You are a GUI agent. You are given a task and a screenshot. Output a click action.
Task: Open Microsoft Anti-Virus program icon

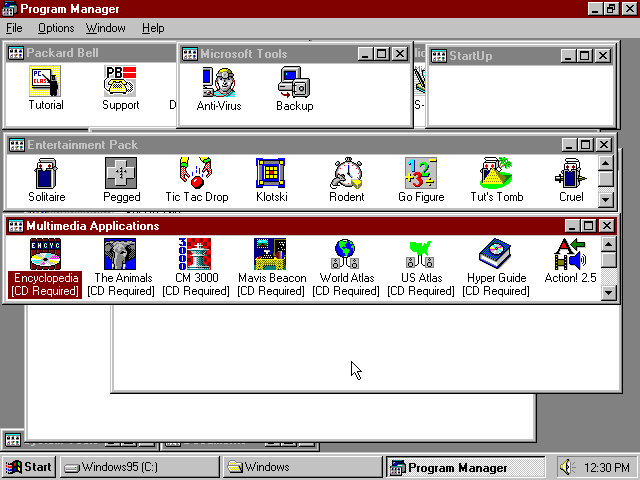coord(219,82)
